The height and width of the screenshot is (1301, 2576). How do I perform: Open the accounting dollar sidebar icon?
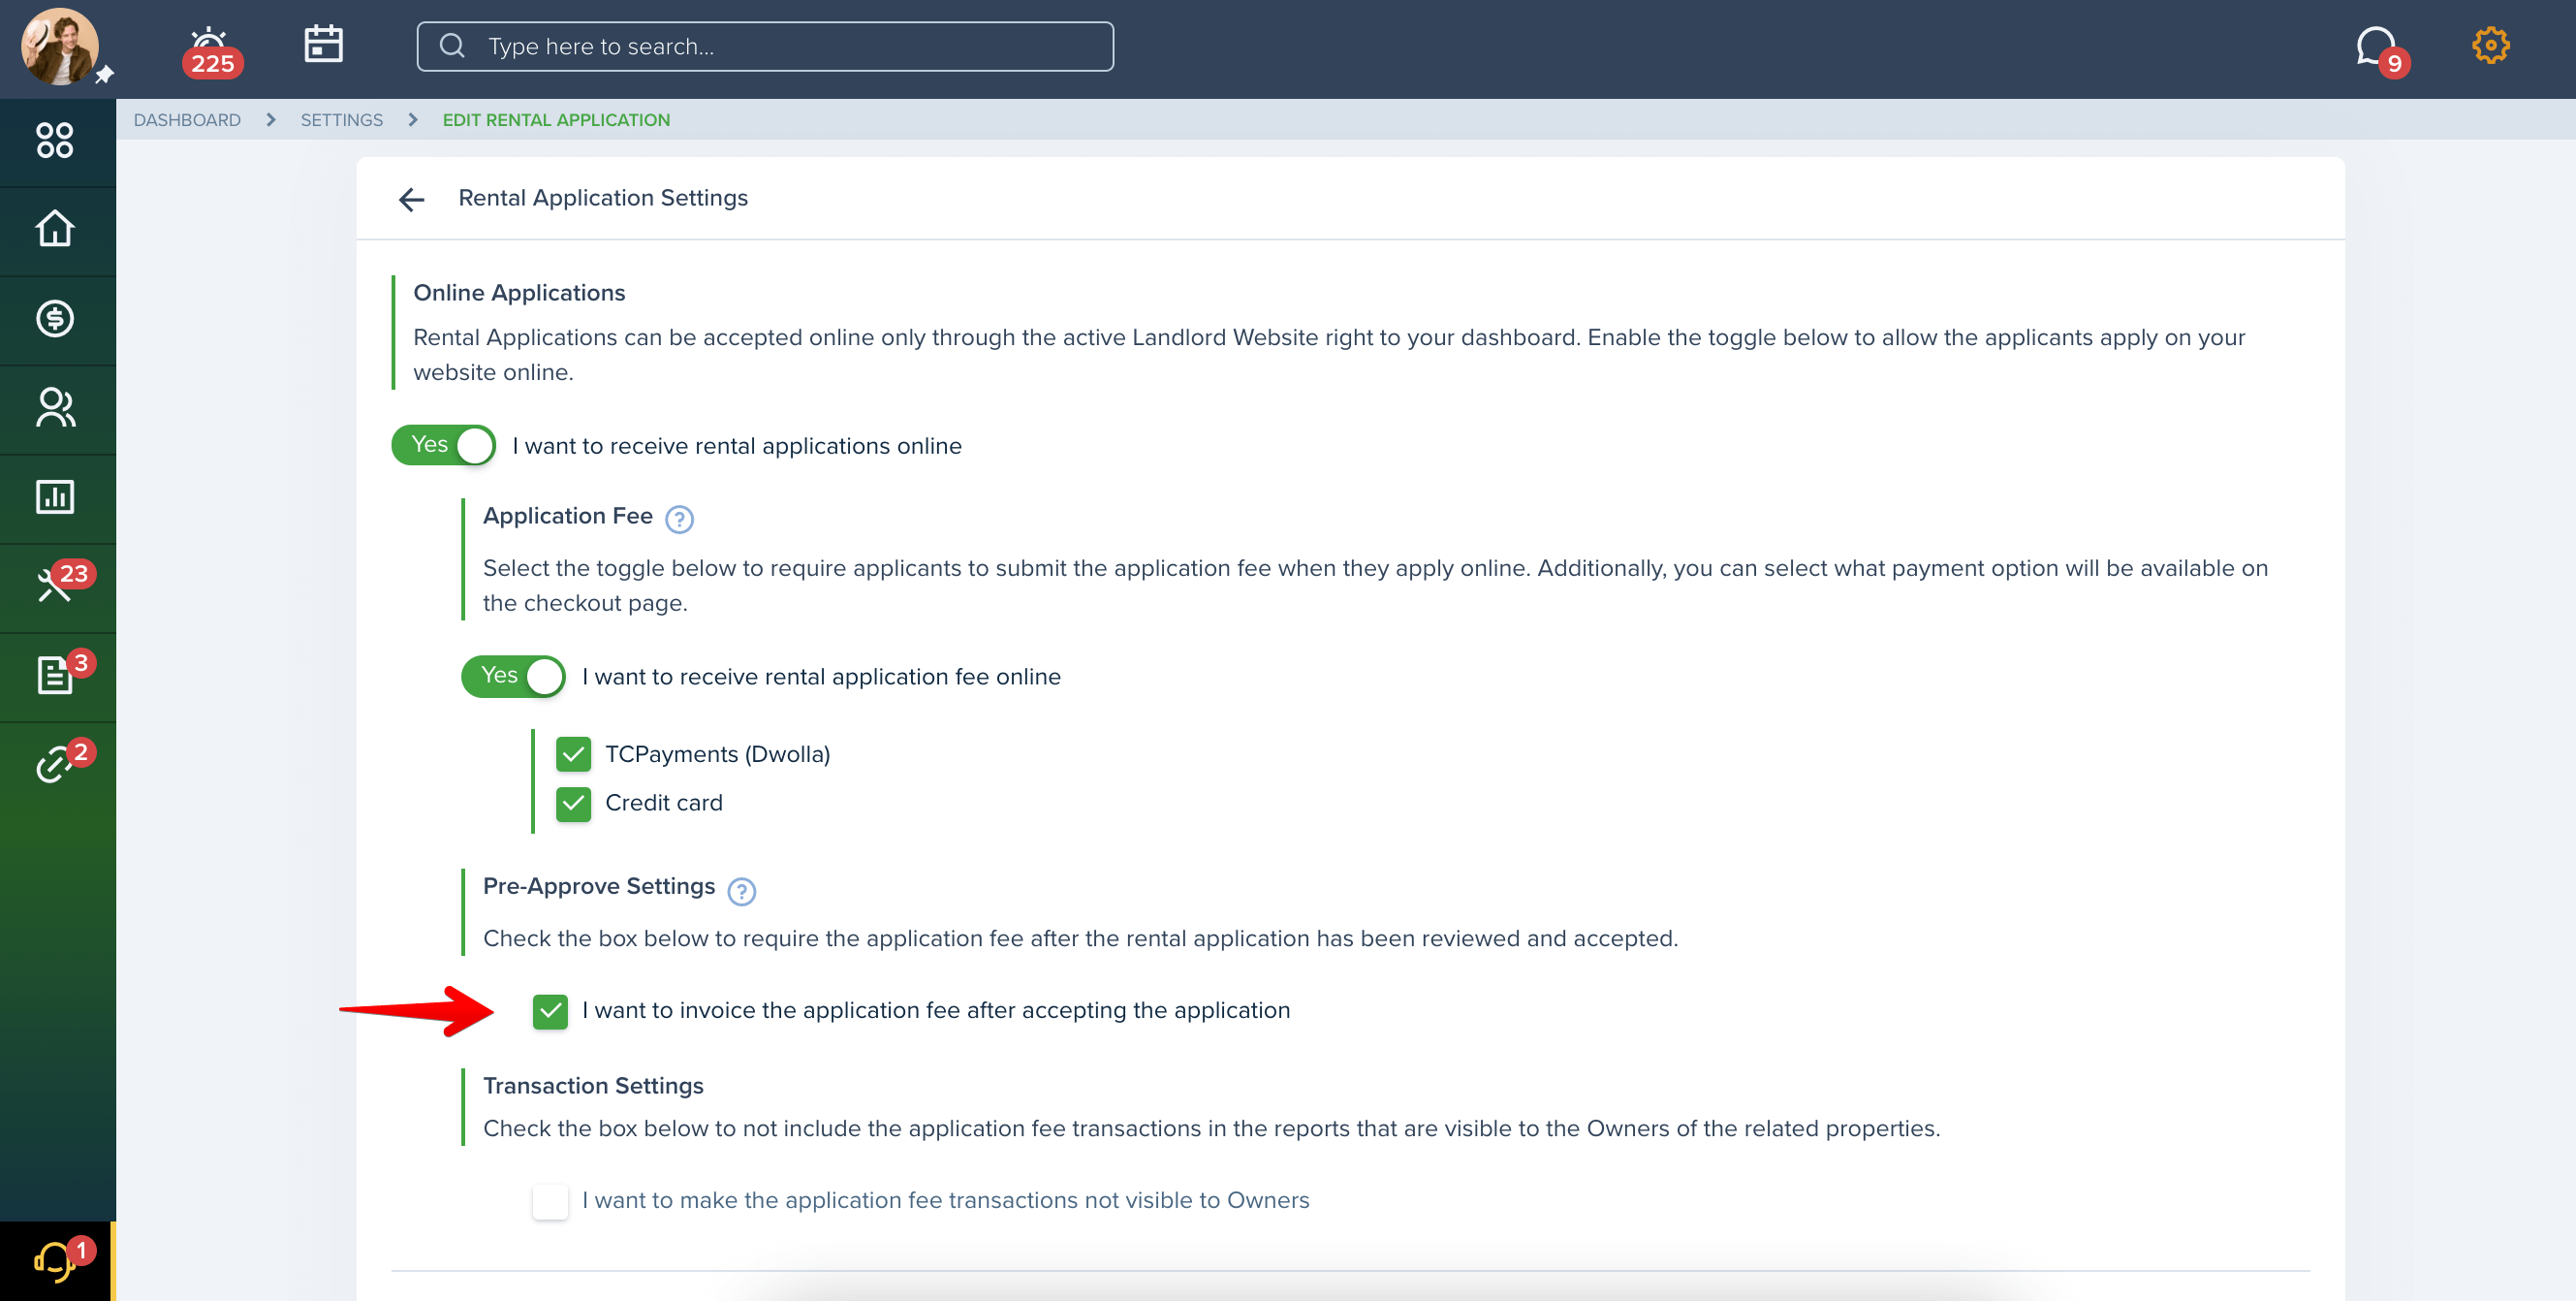(55, 319)
